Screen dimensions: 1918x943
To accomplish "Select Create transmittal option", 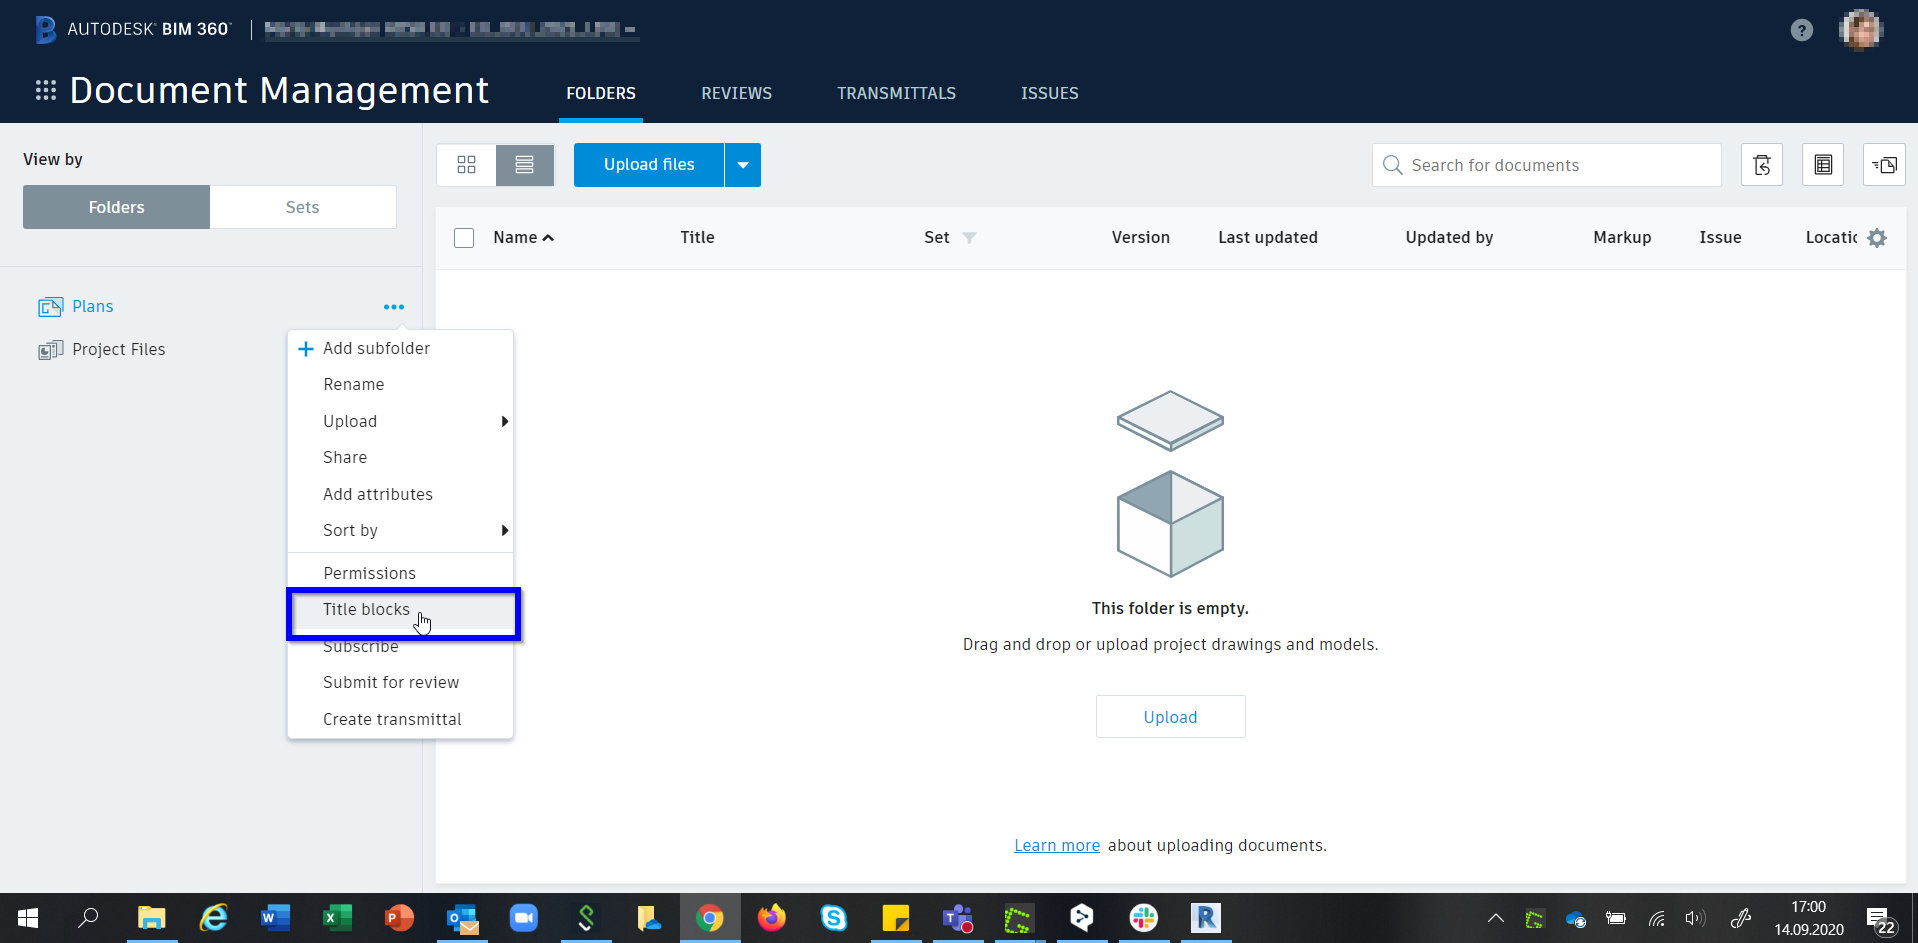I will click(x=400, y=719).
